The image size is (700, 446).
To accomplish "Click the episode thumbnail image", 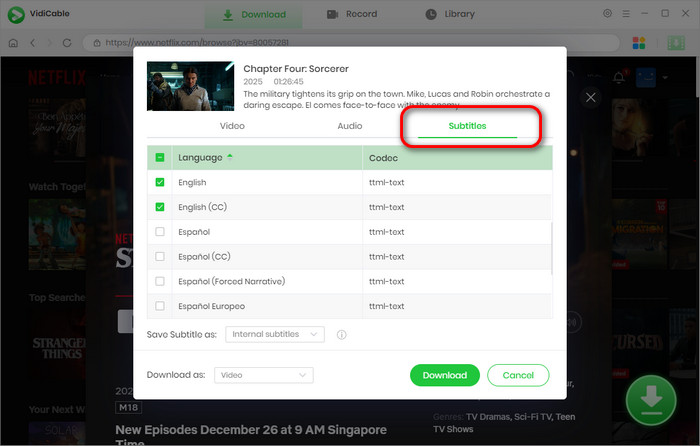I will tap(191, 86).
